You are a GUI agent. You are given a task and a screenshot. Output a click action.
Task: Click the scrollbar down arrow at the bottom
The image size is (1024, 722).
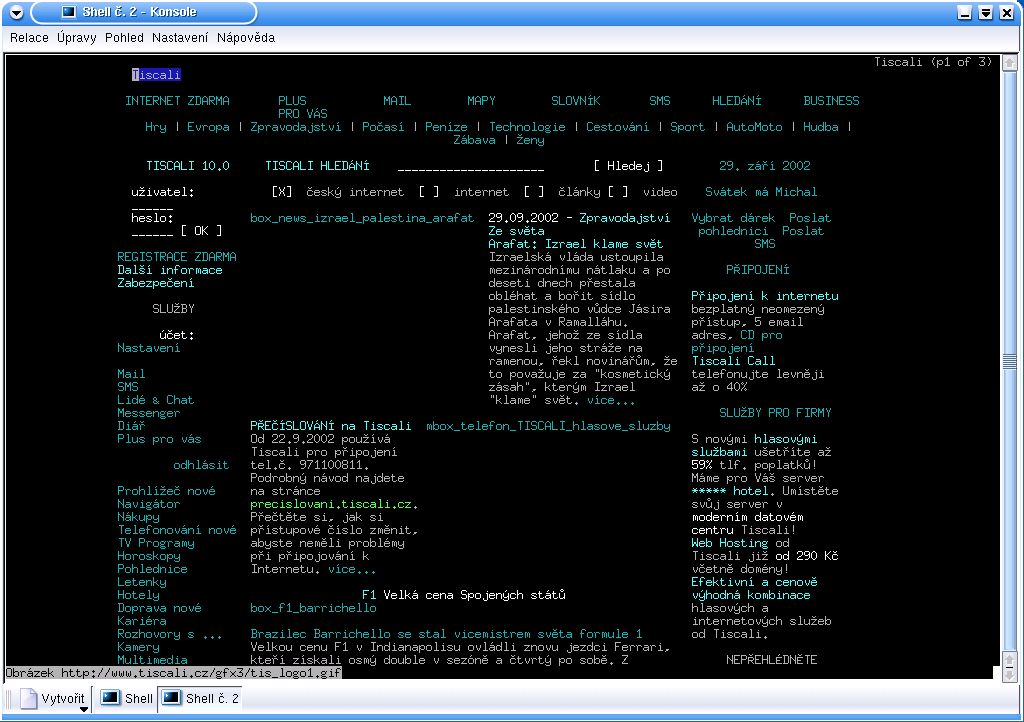coord(1009,674)
